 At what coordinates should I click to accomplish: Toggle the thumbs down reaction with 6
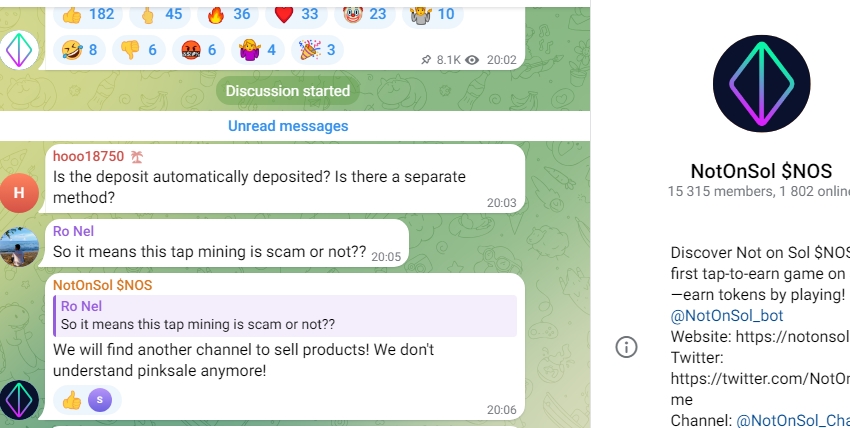[139, 50]
